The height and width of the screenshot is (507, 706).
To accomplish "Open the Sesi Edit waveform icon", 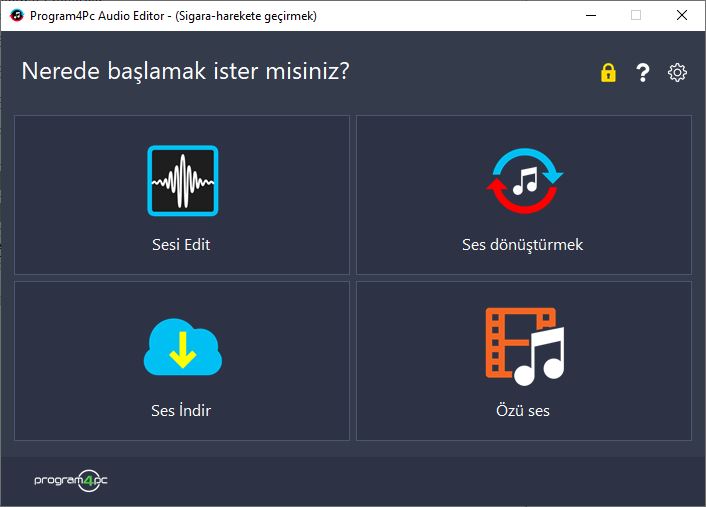I will pos(182,181).
